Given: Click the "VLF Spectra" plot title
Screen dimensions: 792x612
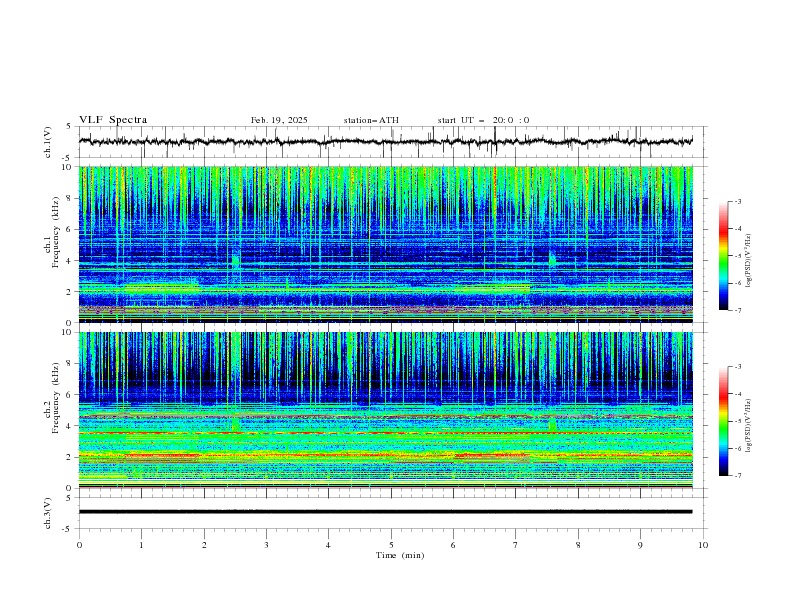Looking at the screenshot, I should point(113,120).
